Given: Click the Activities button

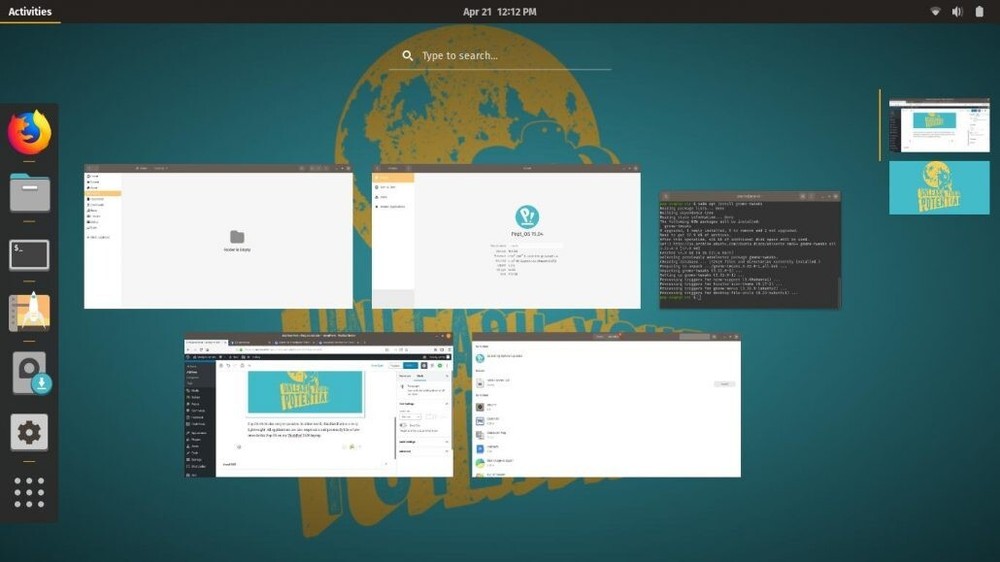Looking at the screenshot, I should click(x=30, y=11).
